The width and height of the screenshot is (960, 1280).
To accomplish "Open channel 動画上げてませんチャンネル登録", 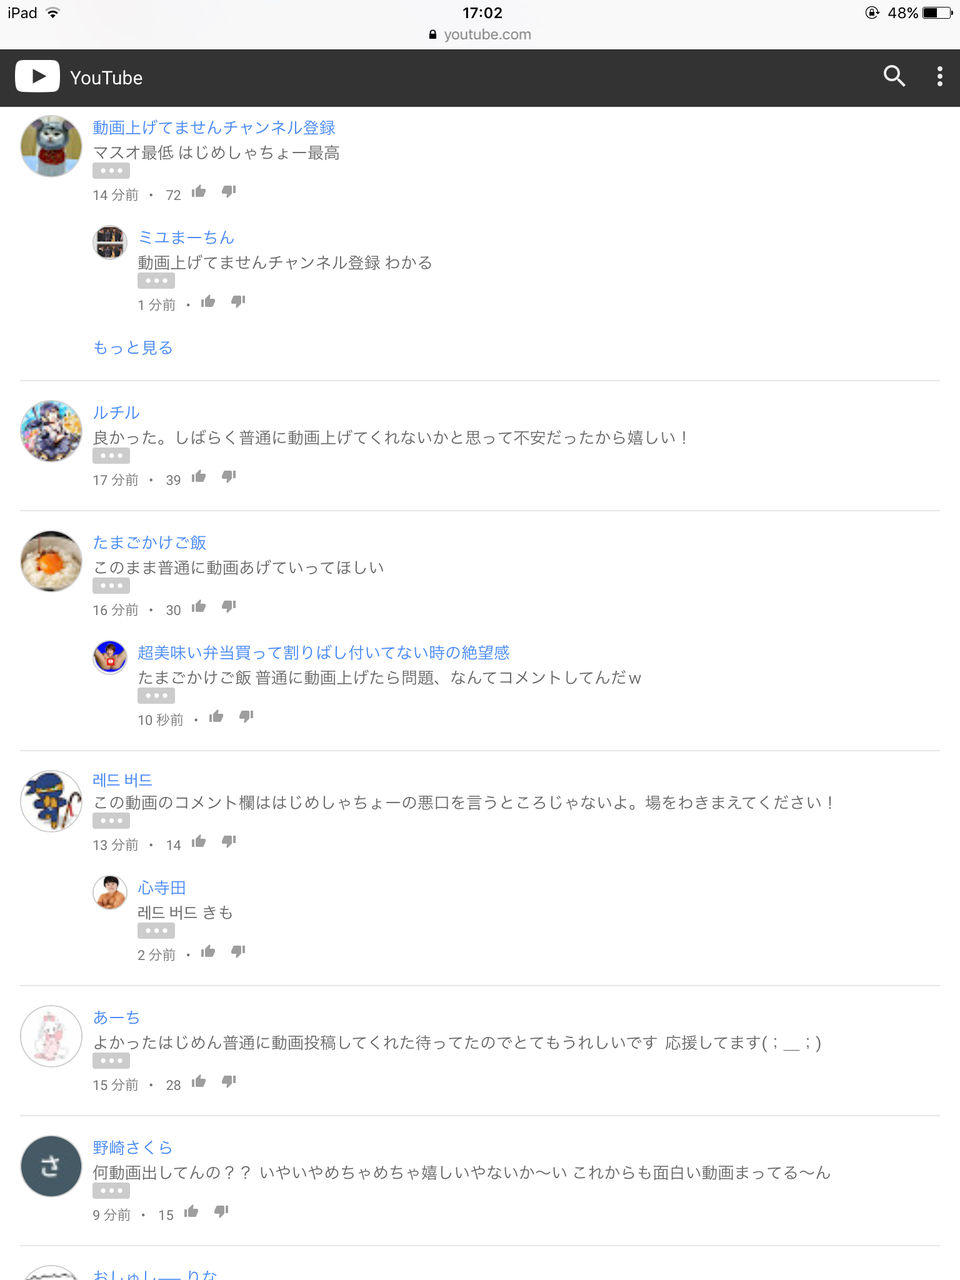I will (x=214, y=127).
